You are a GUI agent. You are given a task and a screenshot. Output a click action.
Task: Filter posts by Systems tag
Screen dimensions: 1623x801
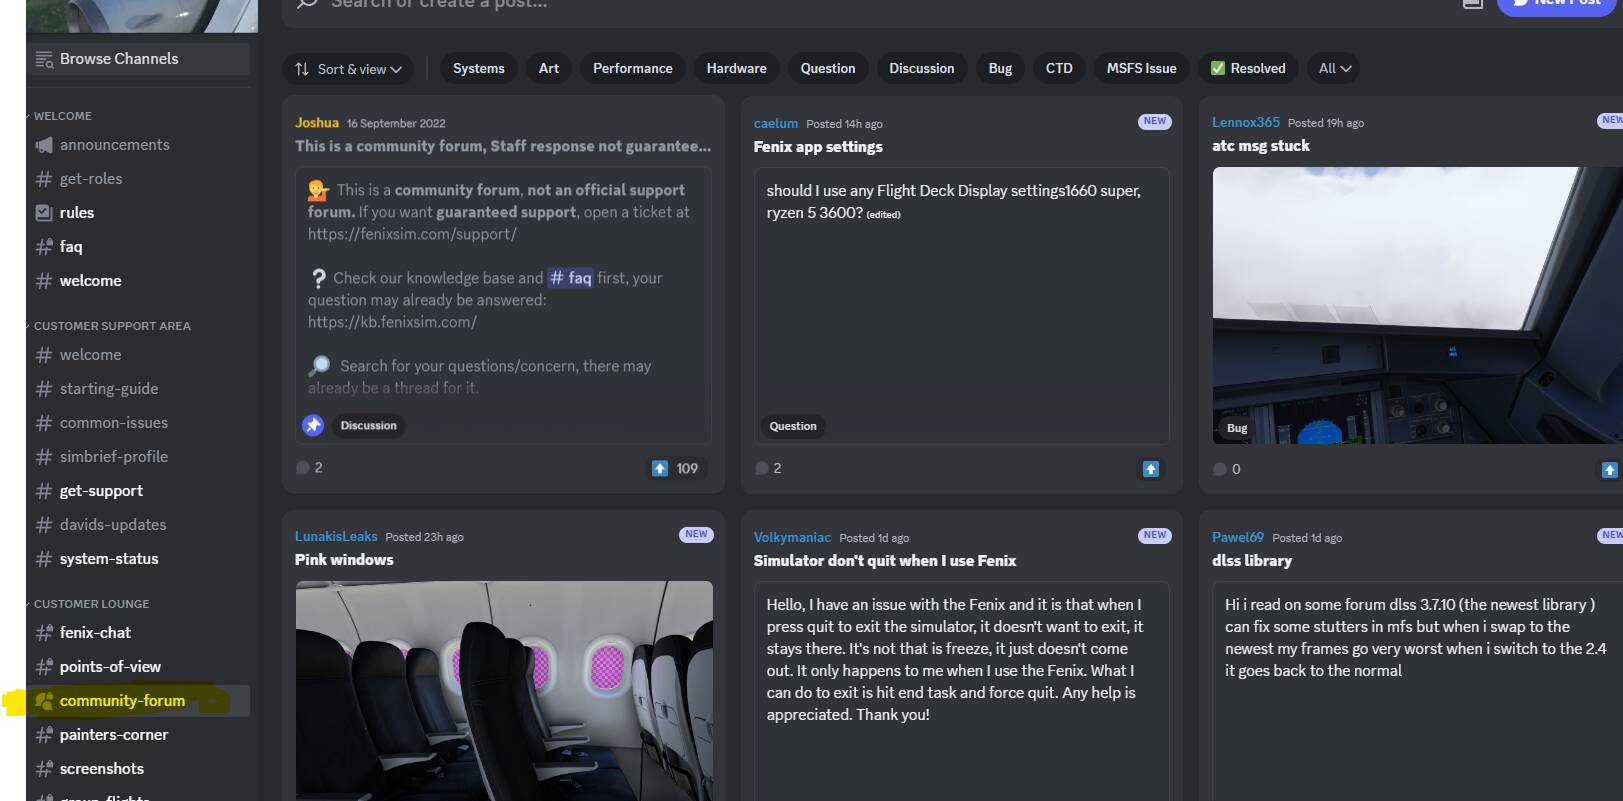click(x=478, y=68)
